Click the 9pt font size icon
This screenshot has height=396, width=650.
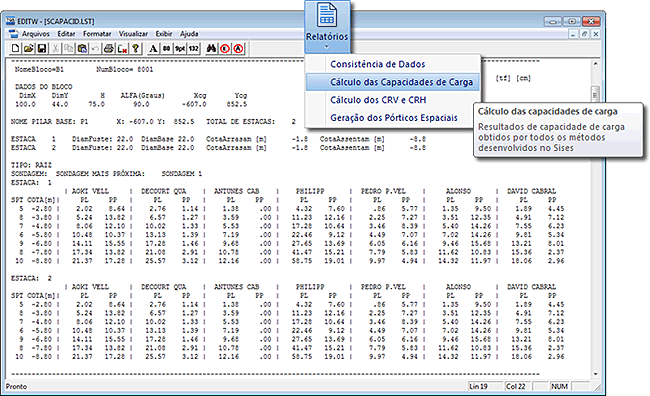pos(180,49)
